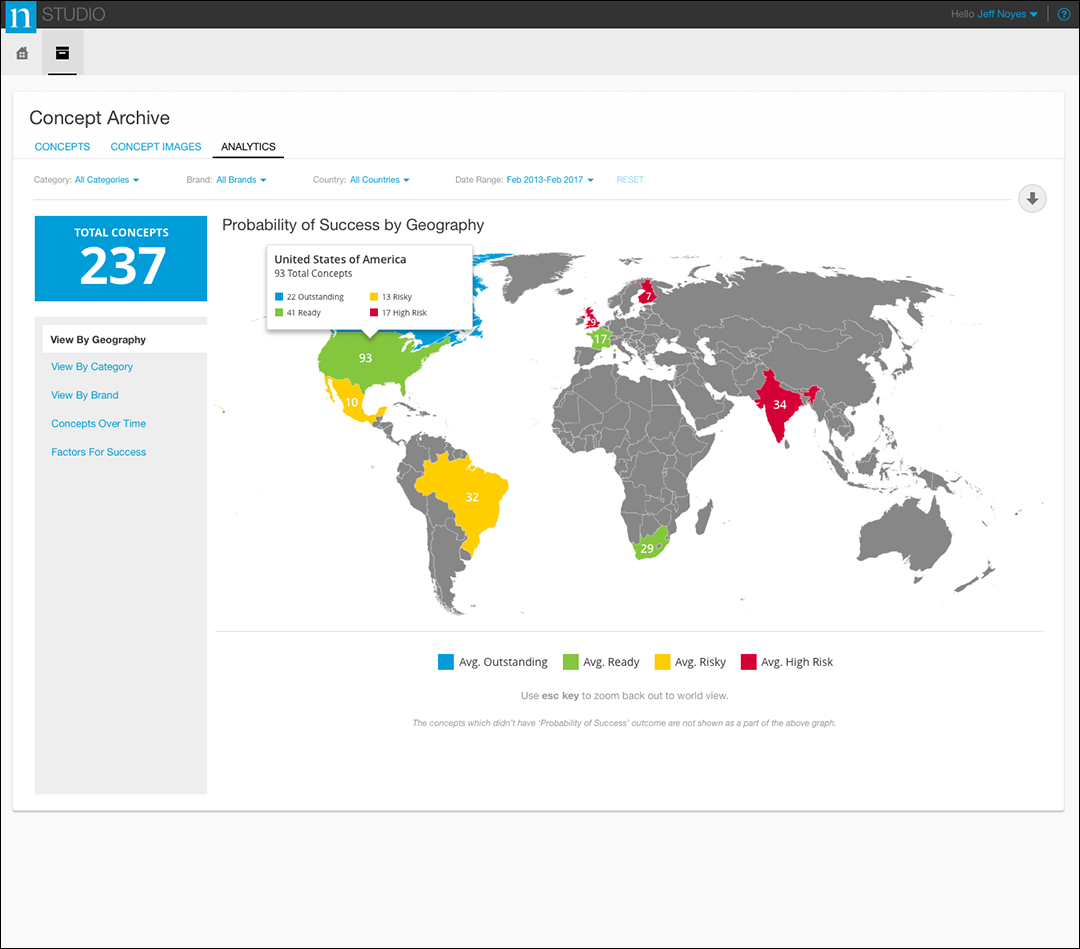Click the 'Concept Archive' heading
1080x949 pixels.
click(x=100, y=118)
